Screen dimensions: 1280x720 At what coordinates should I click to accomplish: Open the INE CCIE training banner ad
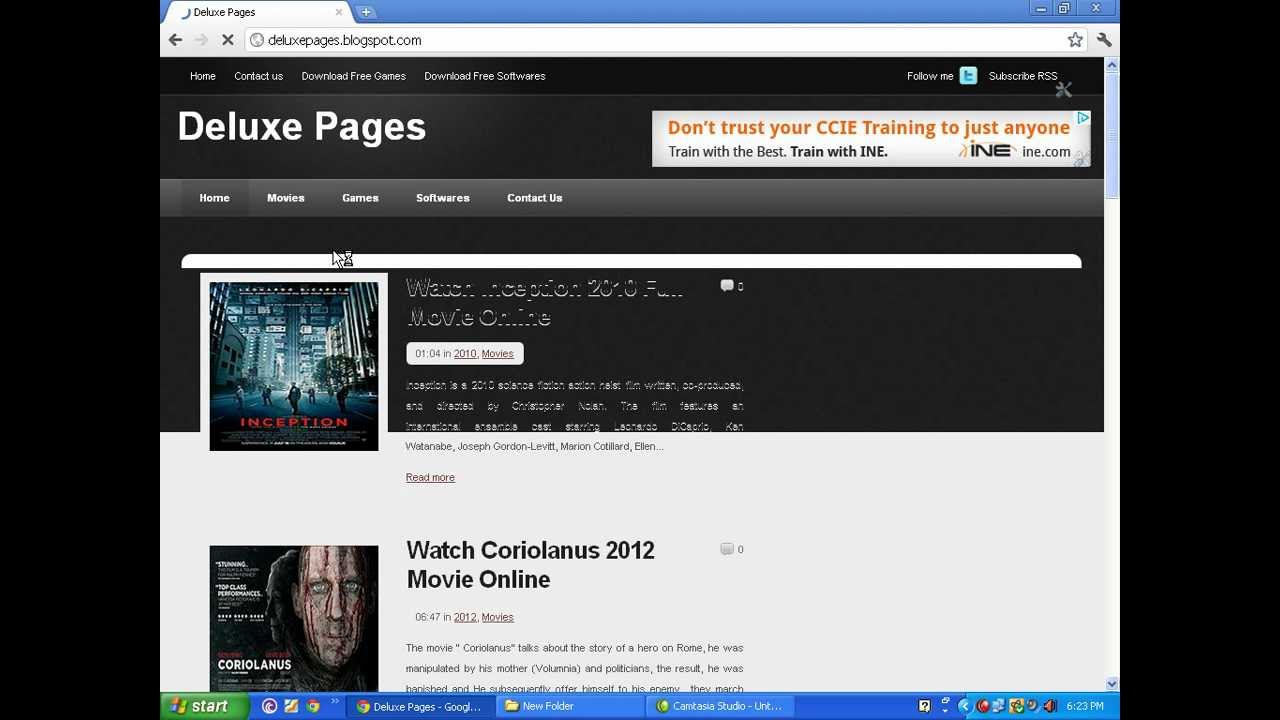pyautogui.click(x=871, y=139)
